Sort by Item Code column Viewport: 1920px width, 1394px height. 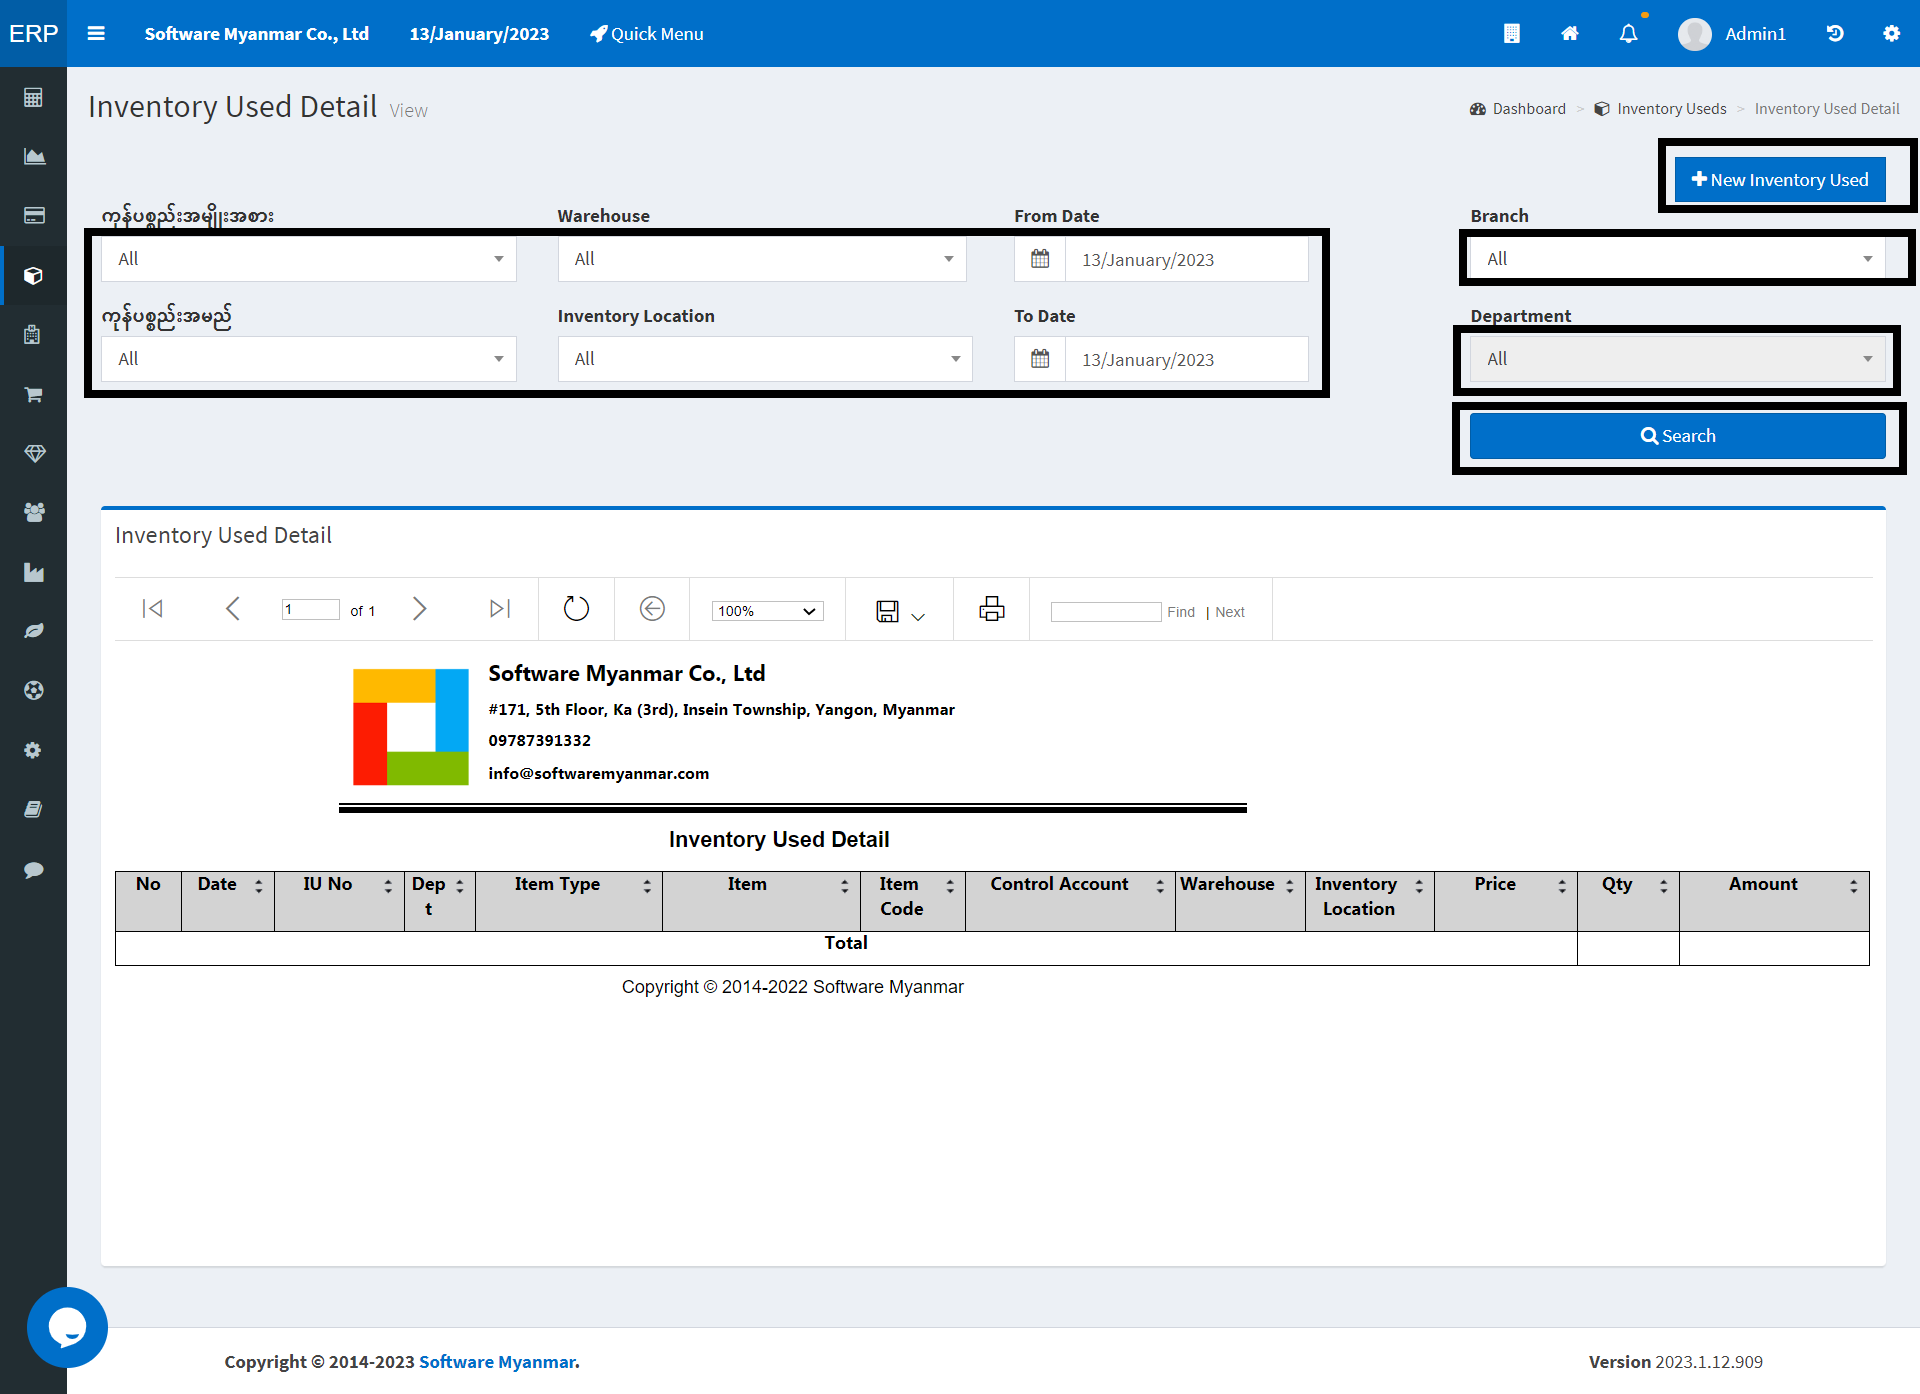tap(949, 886)
